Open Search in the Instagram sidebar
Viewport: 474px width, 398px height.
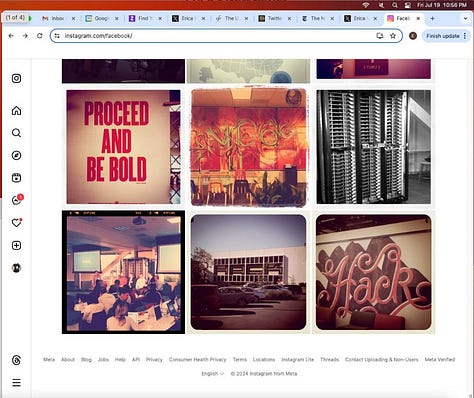[x=16, y=133]
